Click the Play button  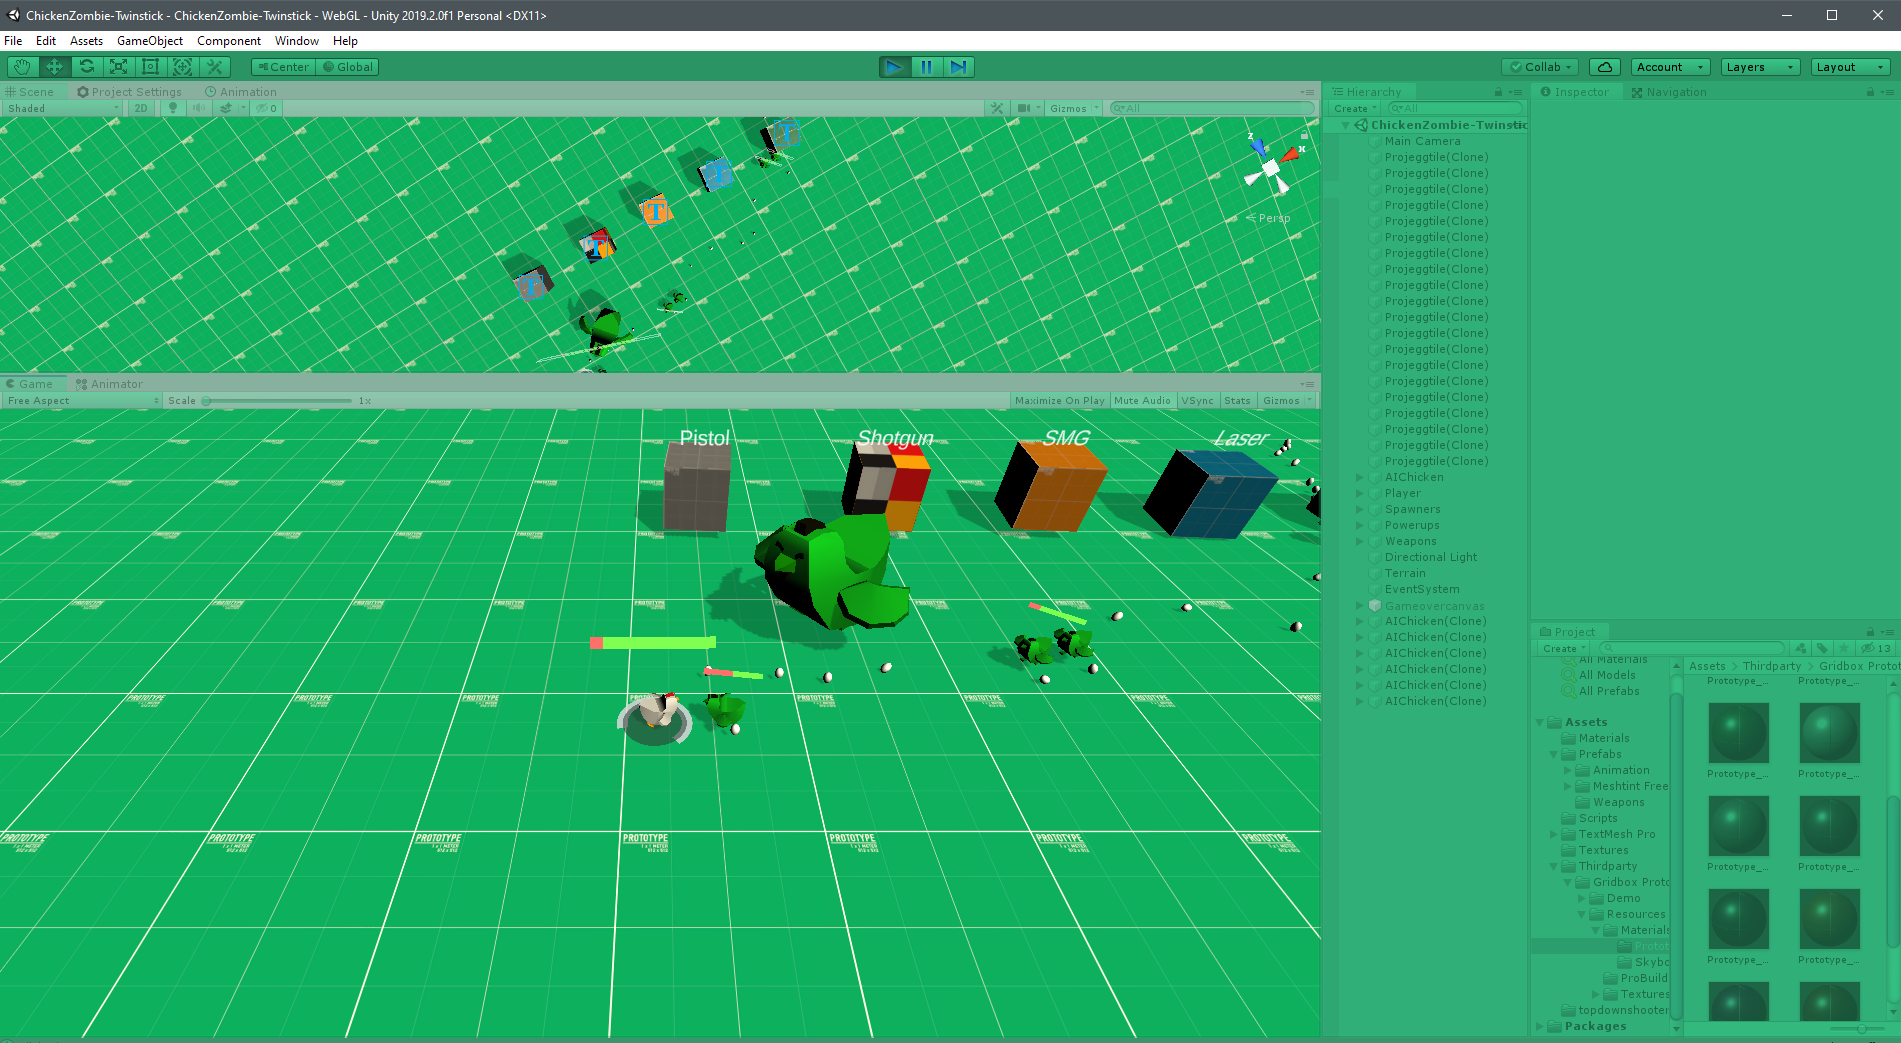[894, 67]
